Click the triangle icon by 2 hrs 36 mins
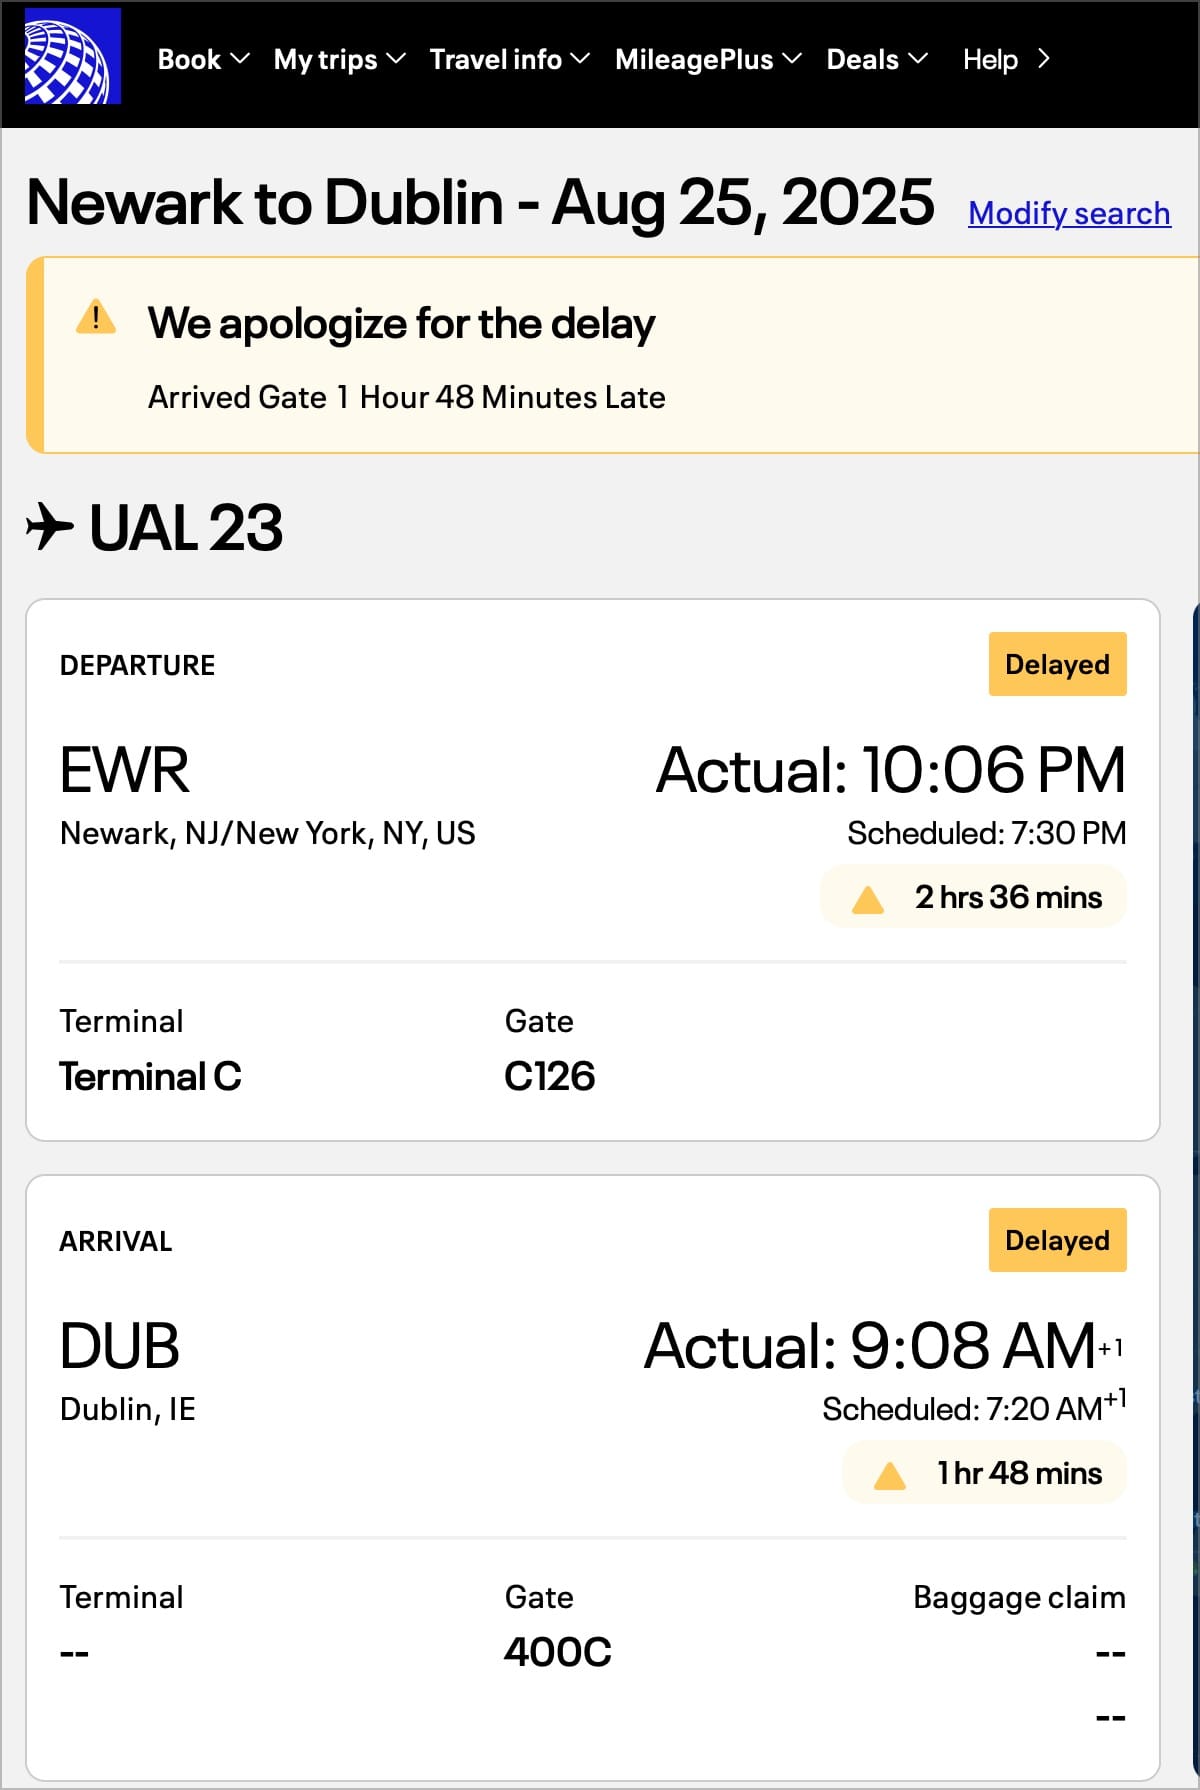 click(x=868, y=899)
